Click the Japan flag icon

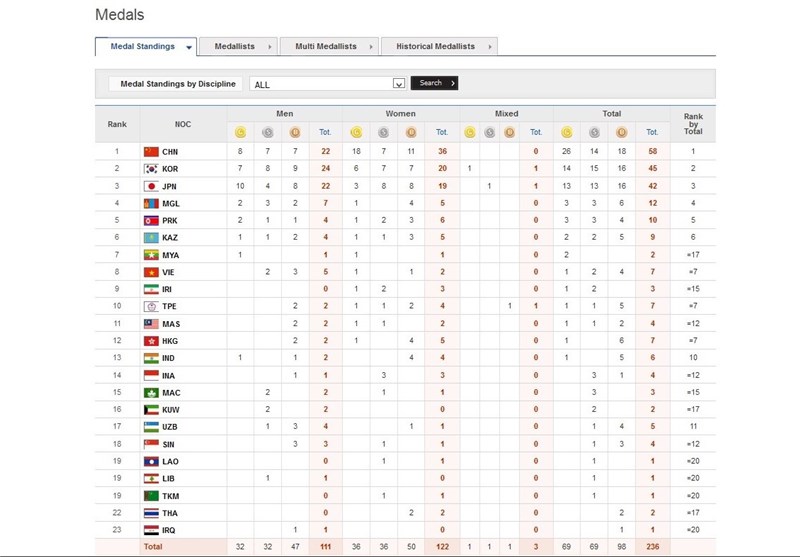[x=152, y=186]
